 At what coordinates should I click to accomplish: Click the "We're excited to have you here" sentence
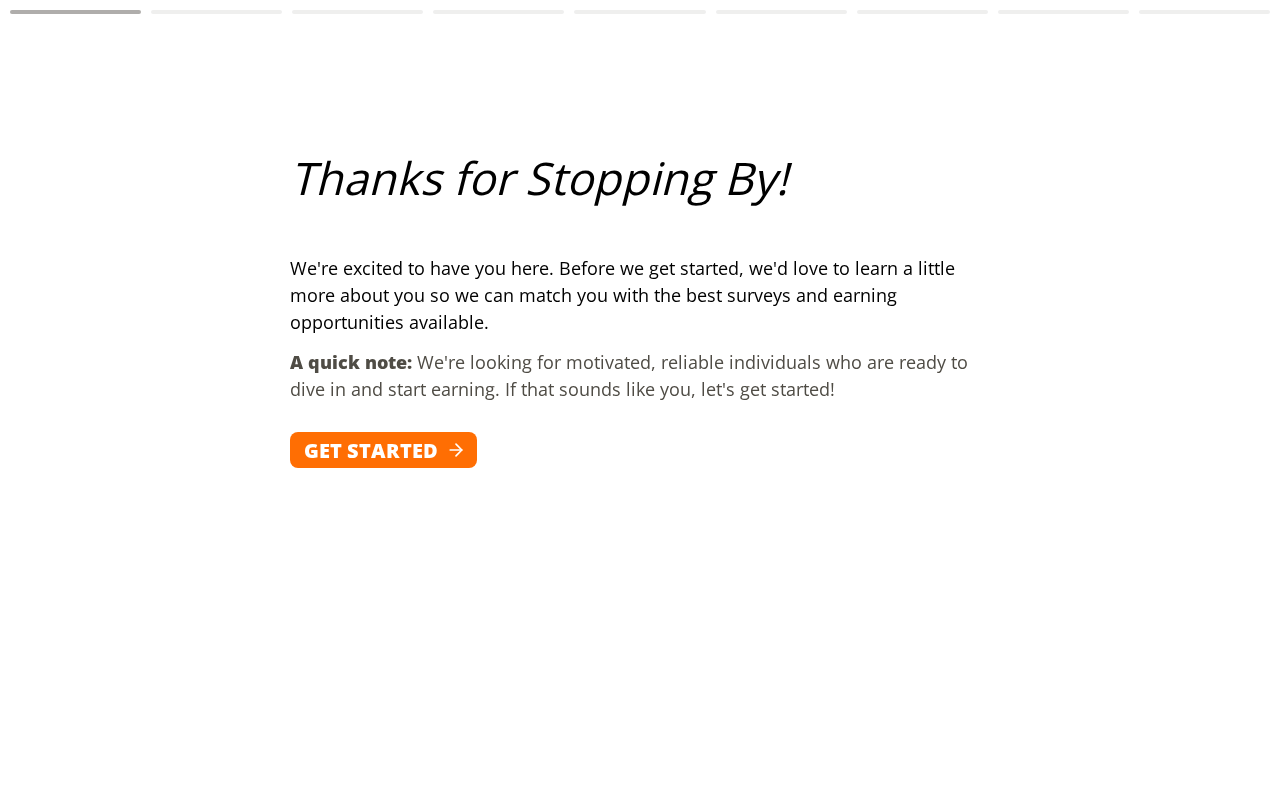(x=422, y=268)
